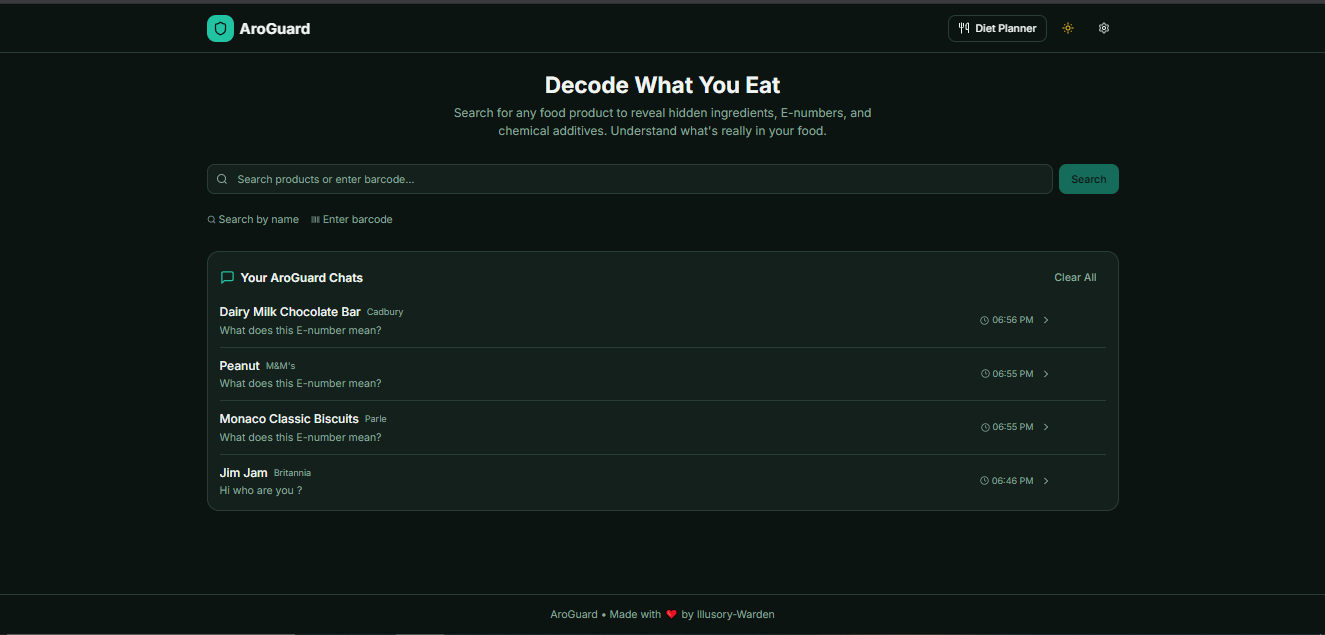Open the Jim Jam chat arrow

(x=1046, y=480)
